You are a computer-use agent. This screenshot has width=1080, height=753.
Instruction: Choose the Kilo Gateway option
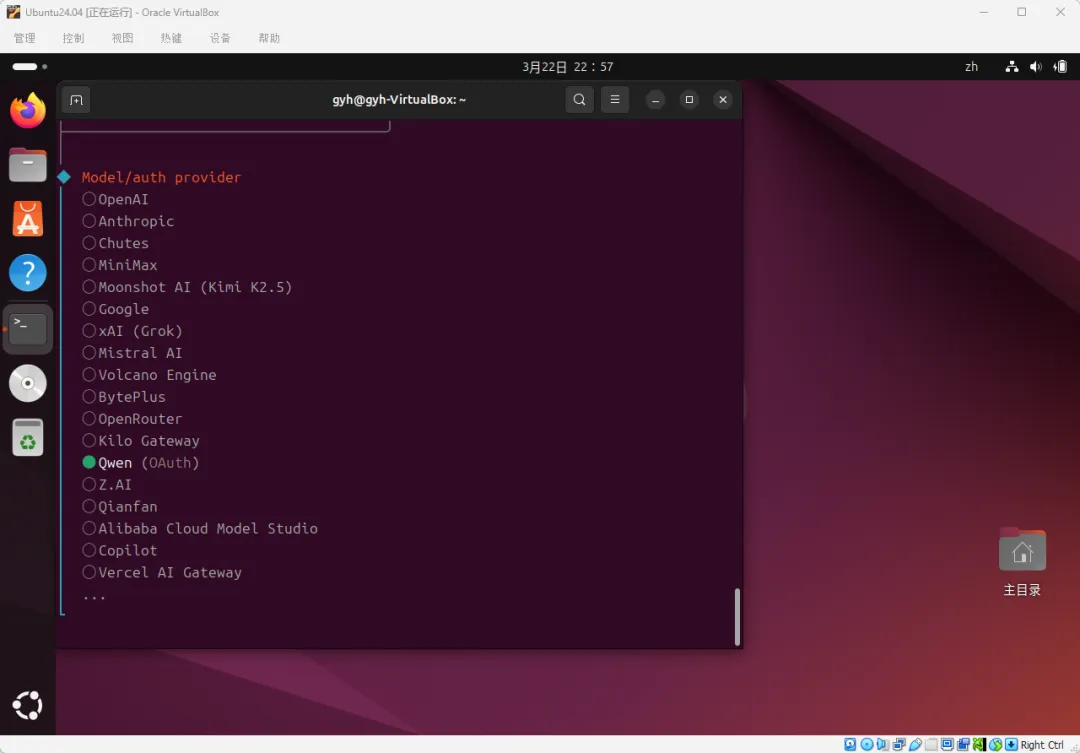141,441
